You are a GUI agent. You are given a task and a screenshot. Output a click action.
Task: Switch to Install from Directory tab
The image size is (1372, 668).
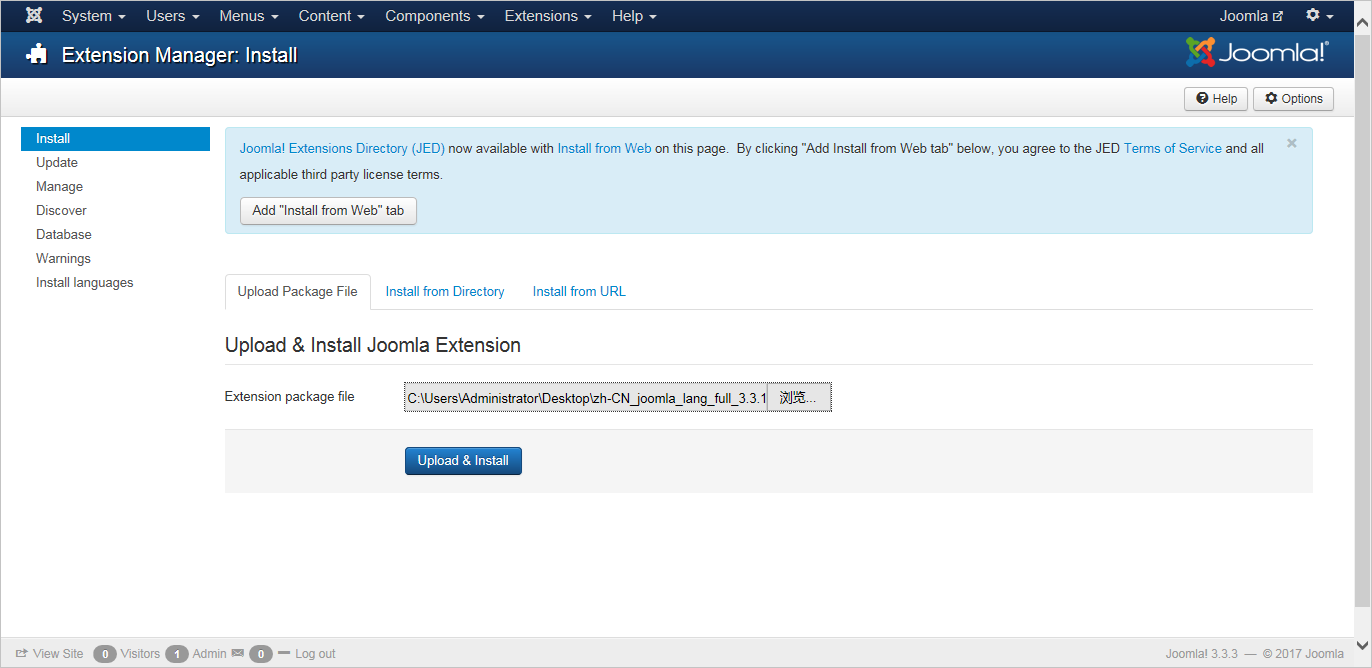pos(445,292)
